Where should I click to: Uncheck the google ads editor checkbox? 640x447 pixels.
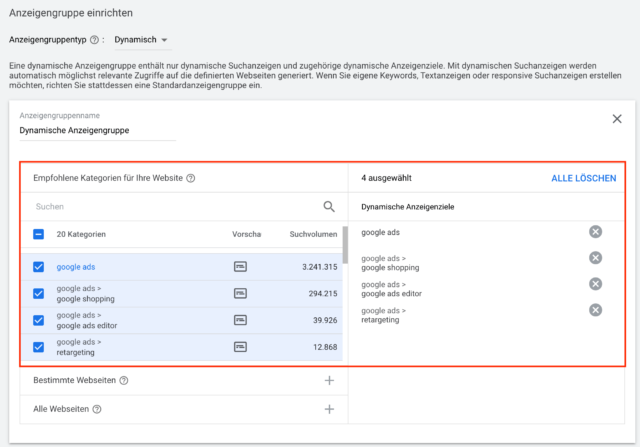point(38,320)
